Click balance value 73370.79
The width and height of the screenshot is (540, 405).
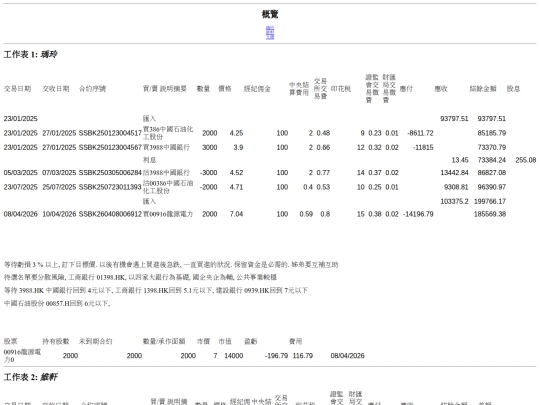[491, 147]
